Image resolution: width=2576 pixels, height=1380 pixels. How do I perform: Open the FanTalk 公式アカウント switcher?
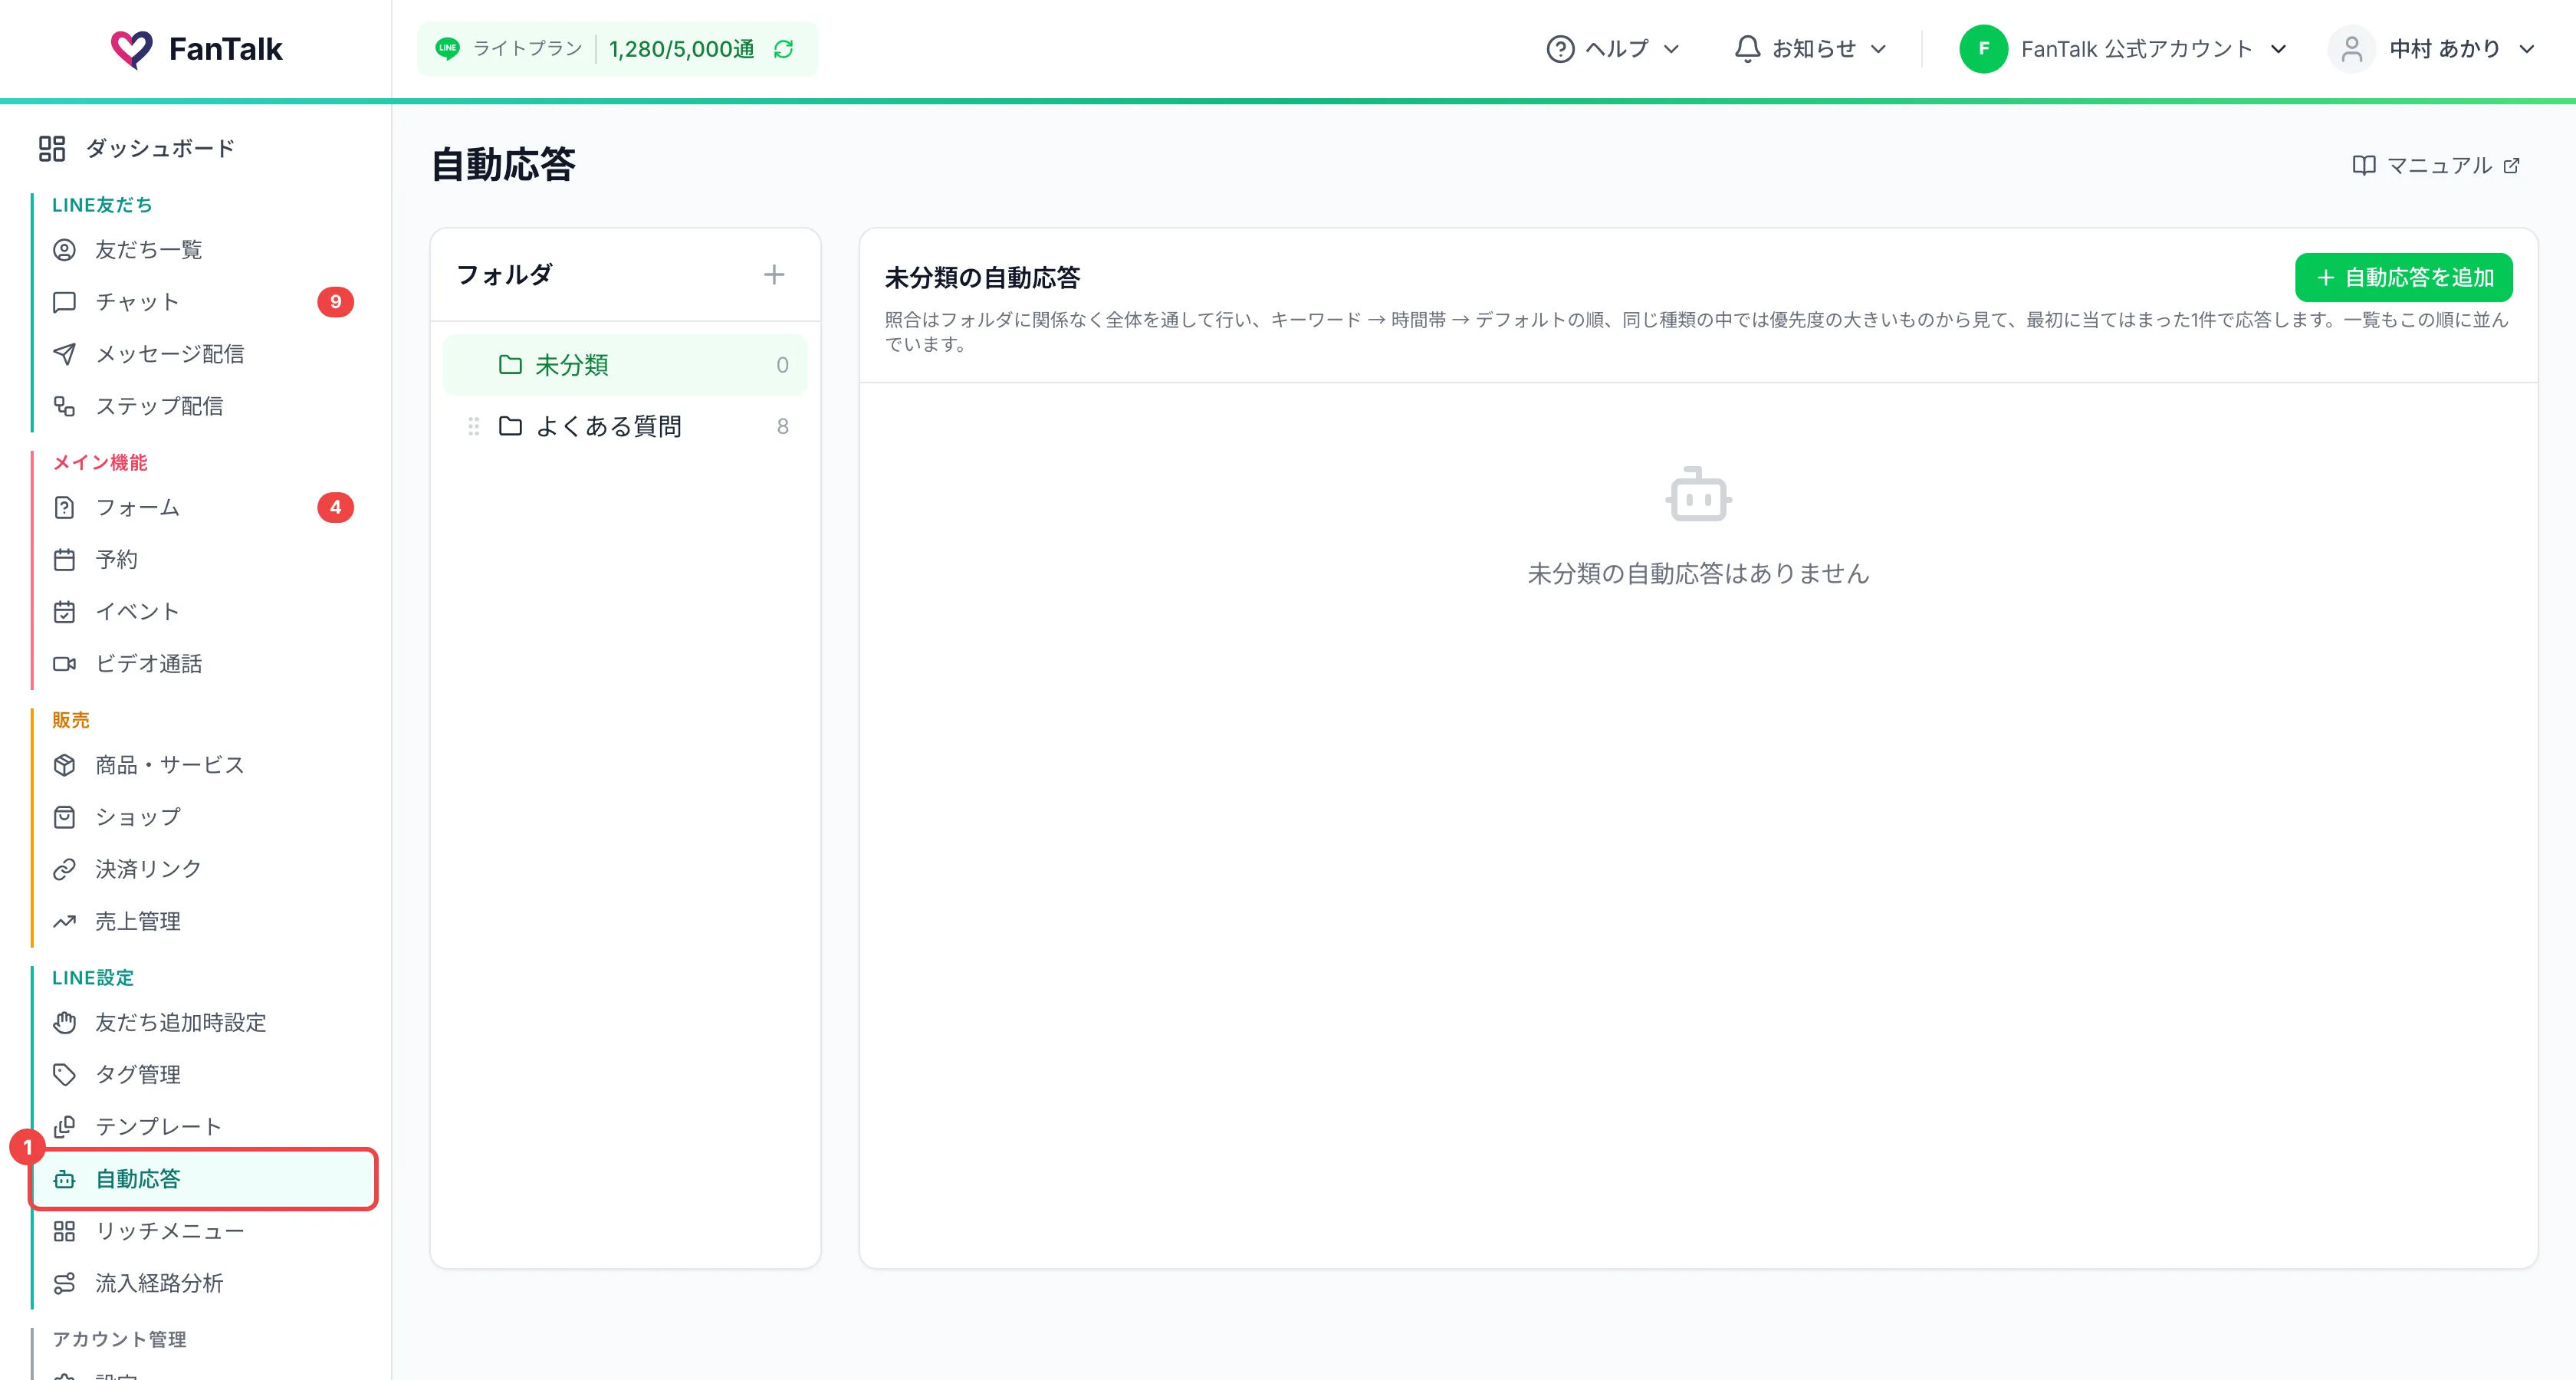click(x=2124, y=49)
